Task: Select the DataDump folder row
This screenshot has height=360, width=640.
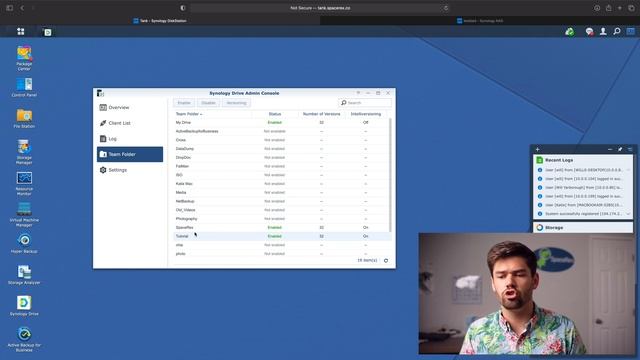Action: coord(281,149)
